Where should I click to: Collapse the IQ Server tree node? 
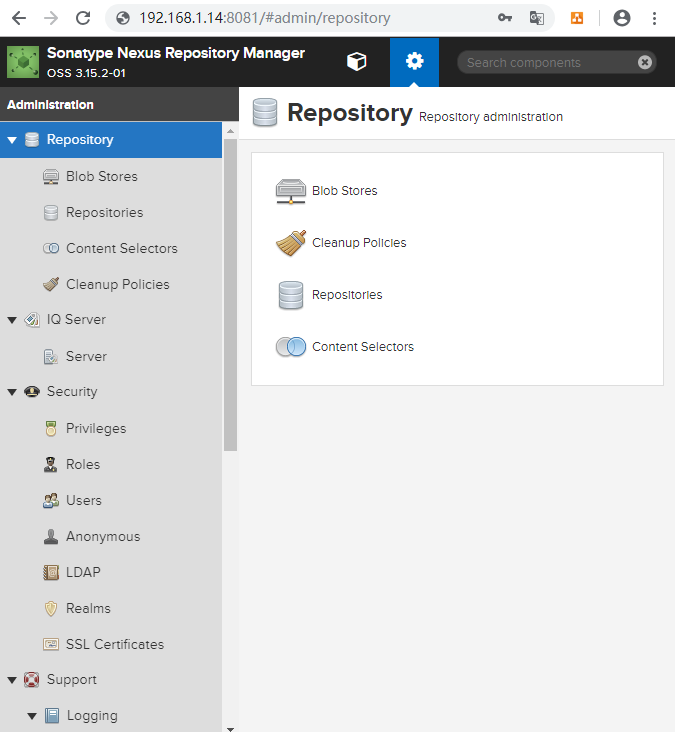(x=12, y=320)
